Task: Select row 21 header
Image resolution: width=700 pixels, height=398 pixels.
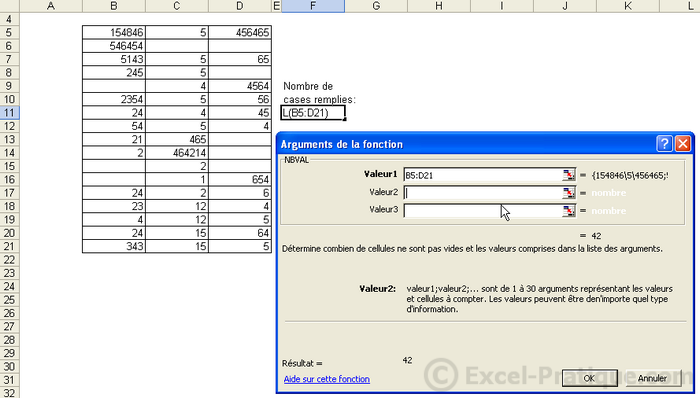Action: pos(9,247)
